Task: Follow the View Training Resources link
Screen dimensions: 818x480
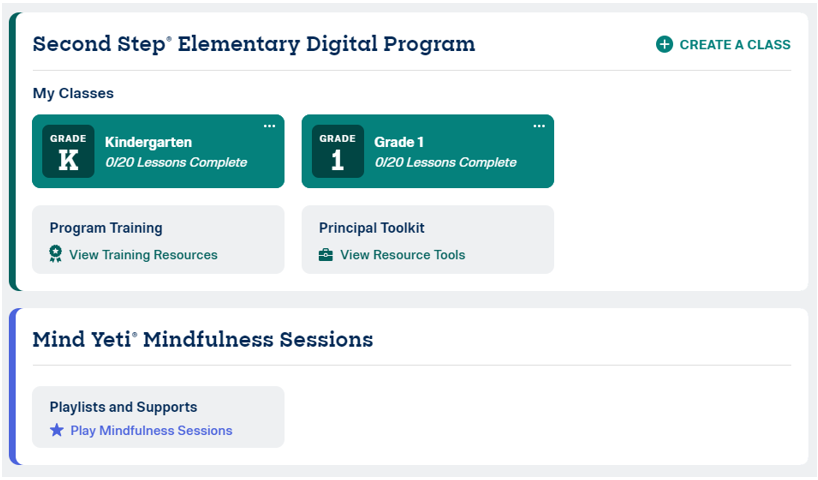Action: [143, 255]
